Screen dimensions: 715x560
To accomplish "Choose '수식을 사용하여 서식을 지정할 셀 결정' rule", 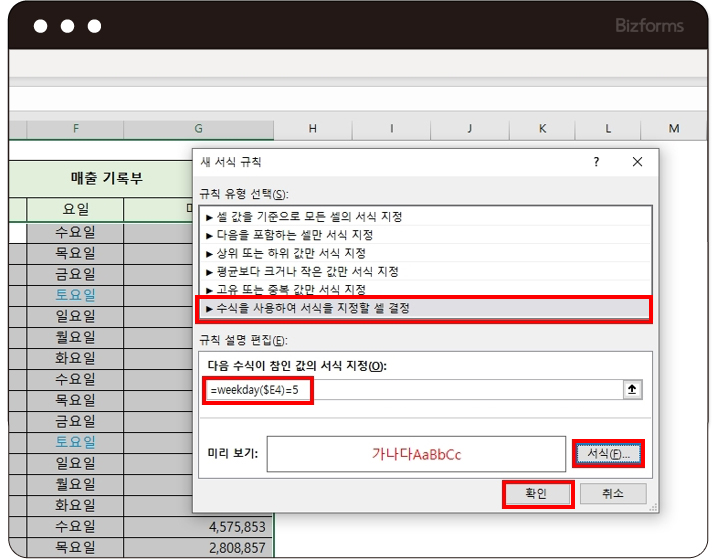I will coord(313,308).
